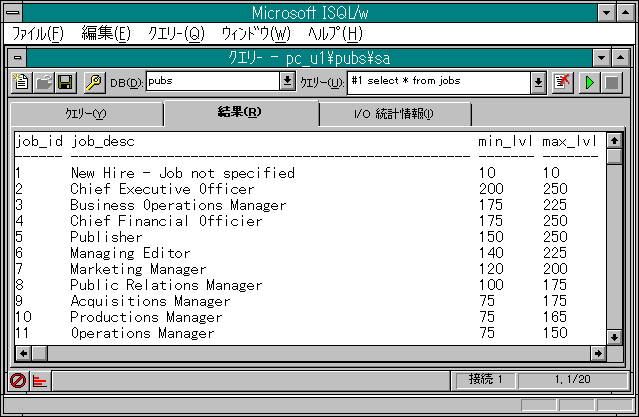
Task: Click the 接続 1 status bar indicator
Action: [485, 380]
